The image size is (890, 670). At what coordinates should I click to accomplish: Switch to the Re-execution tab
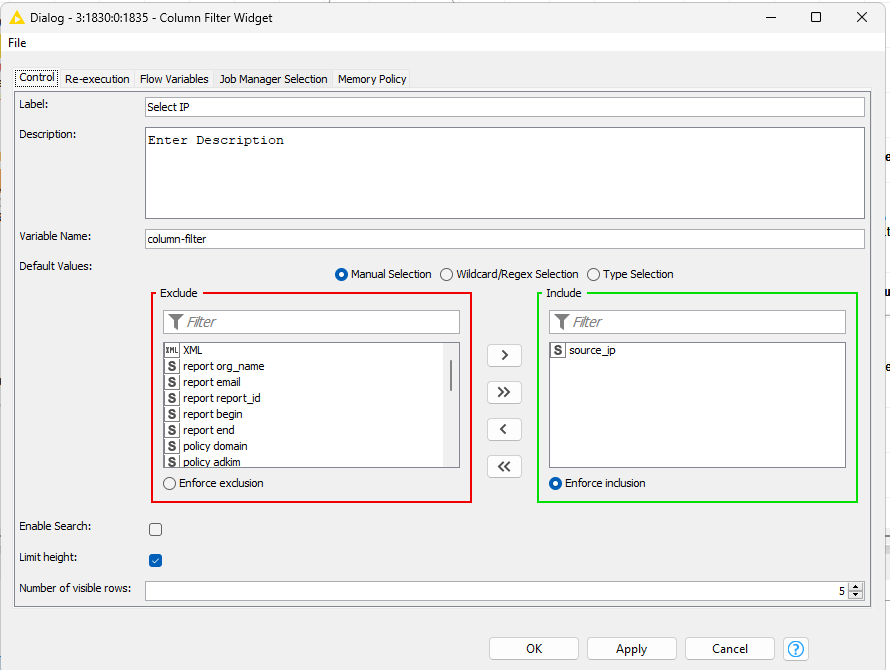pos(97,79)
